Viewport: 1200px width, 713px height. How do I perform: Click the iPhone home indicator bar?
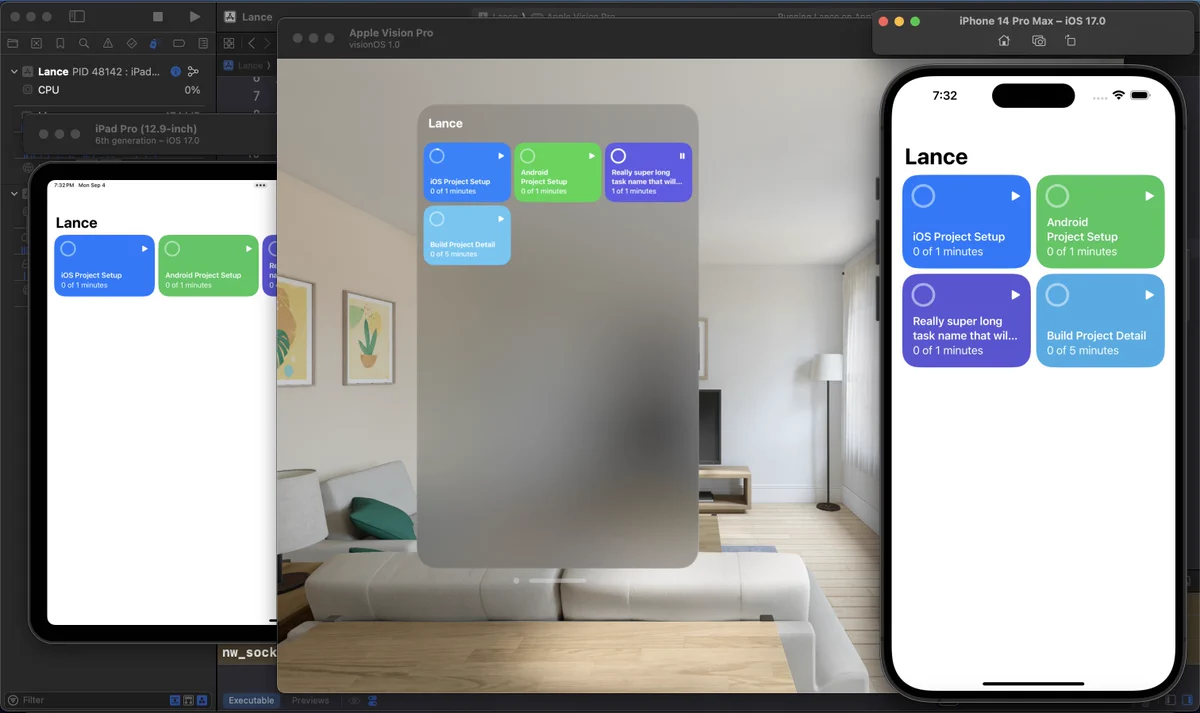coord(1033,684)
